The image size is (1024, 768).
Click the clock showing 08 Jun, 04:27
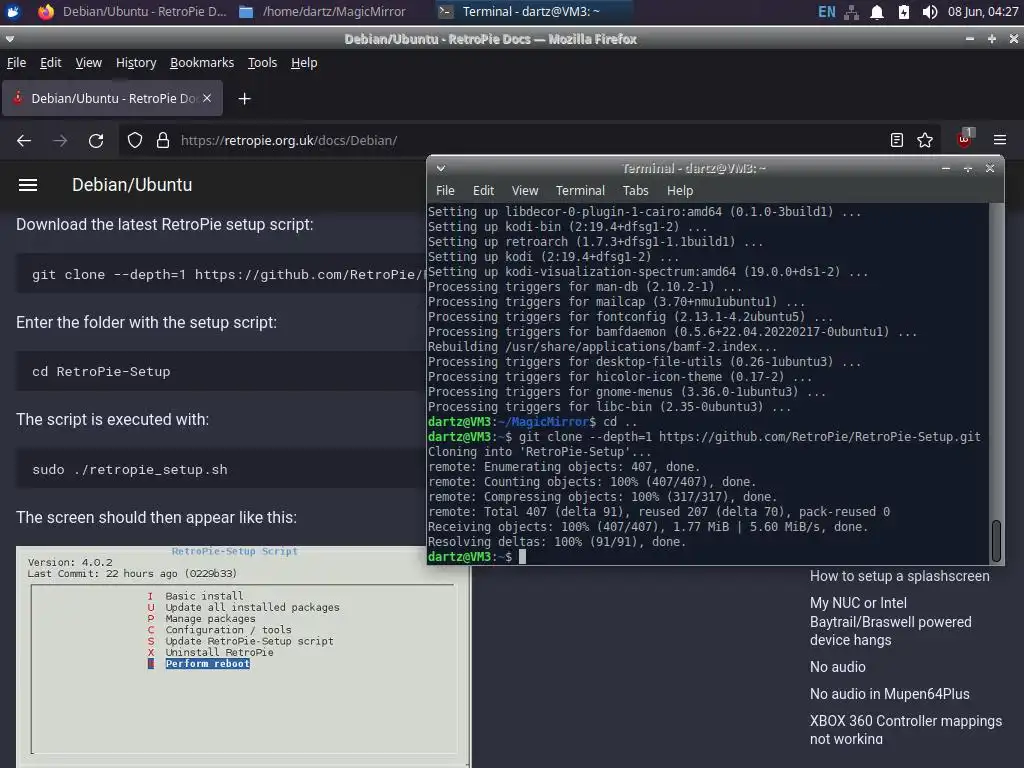(x=982, y=12)
